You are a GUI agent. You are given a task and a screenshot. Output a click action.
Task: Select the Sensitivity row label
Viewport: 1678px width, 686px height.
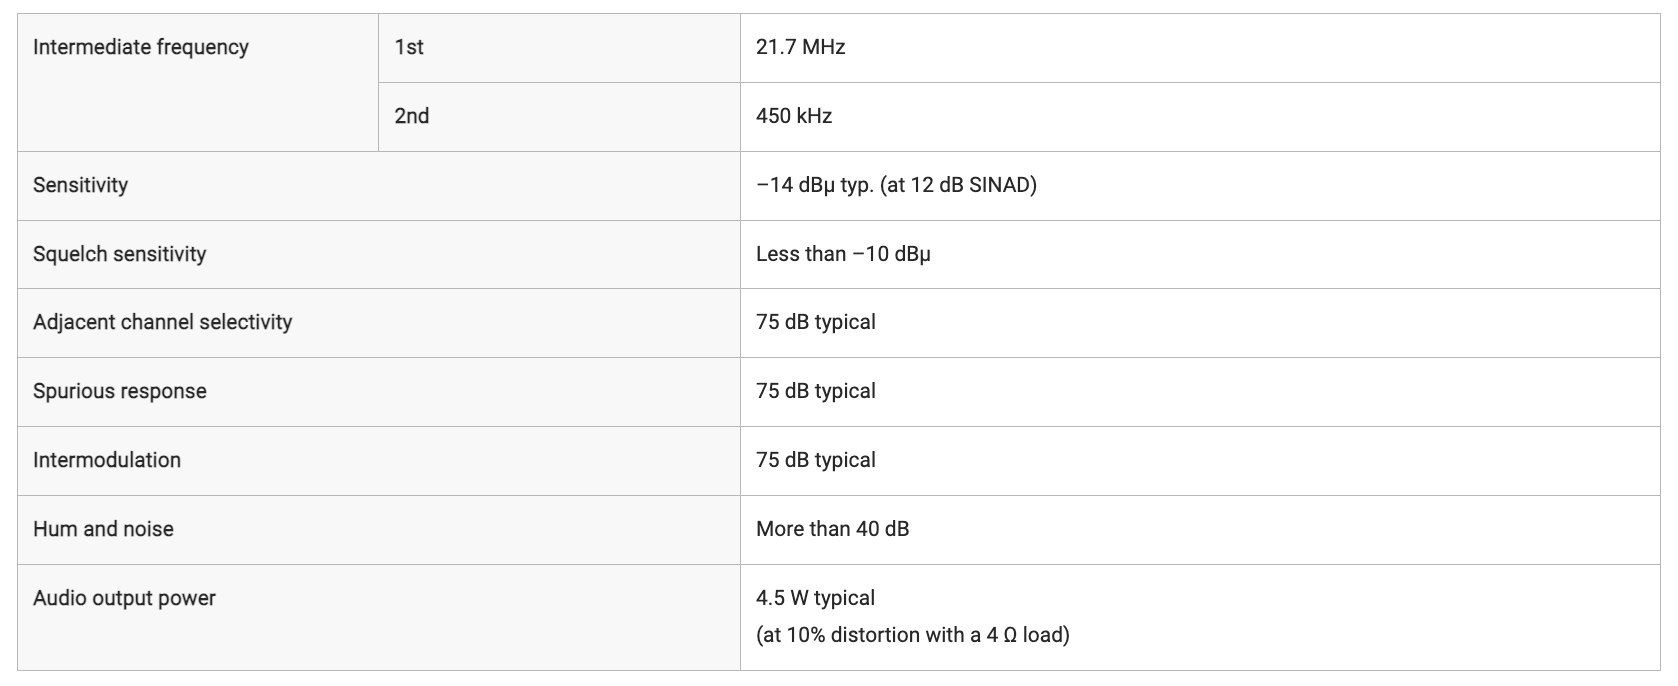(81, 185)
